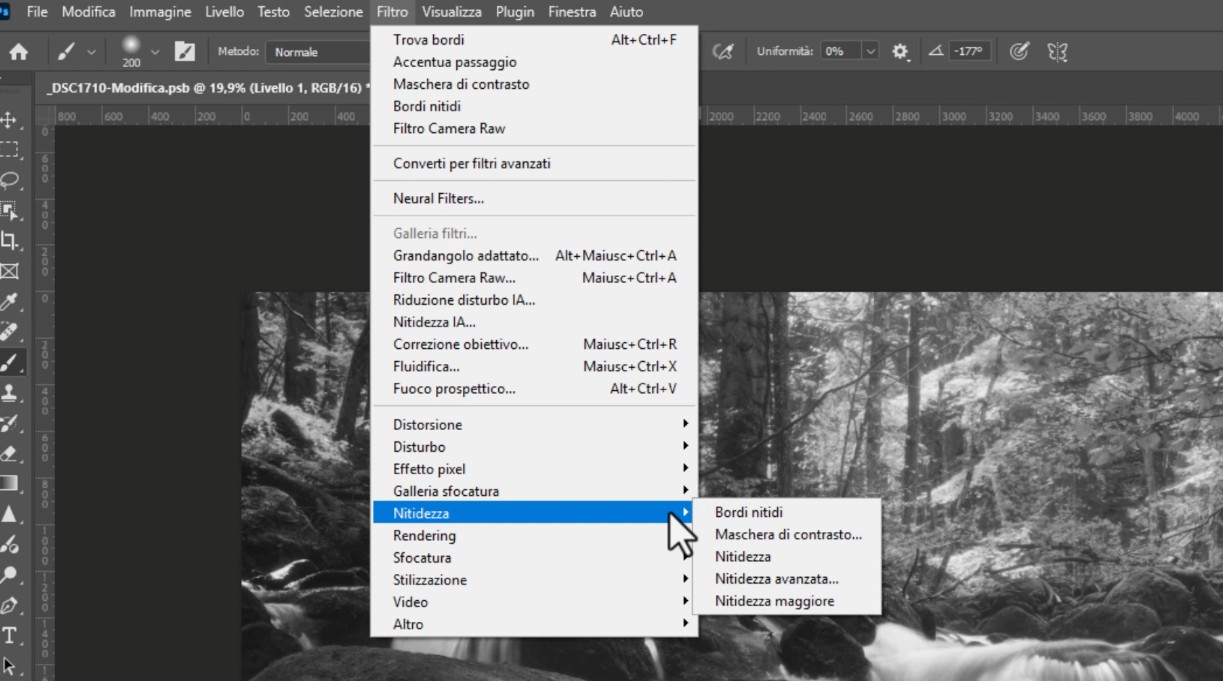Toggle the brush settings panel icon
1223x681 pixels.
[185, 51]
